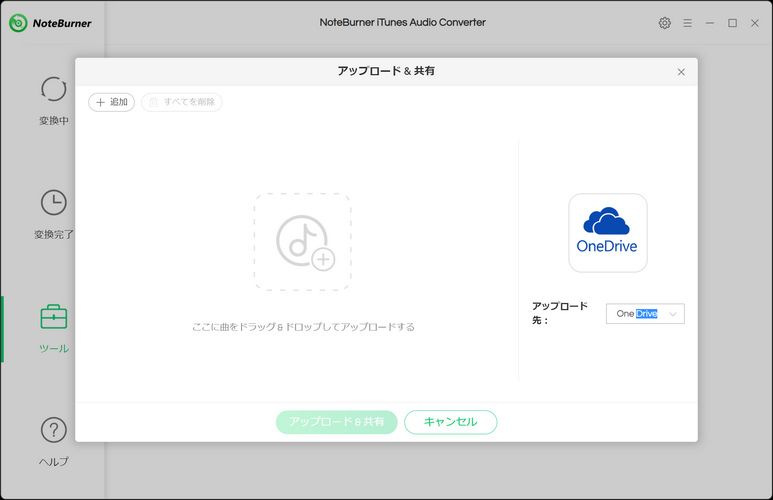Viewport: 773px width, 500px height.
Task: Open the 変換中 converting section
Action: [x=54, y=101]
